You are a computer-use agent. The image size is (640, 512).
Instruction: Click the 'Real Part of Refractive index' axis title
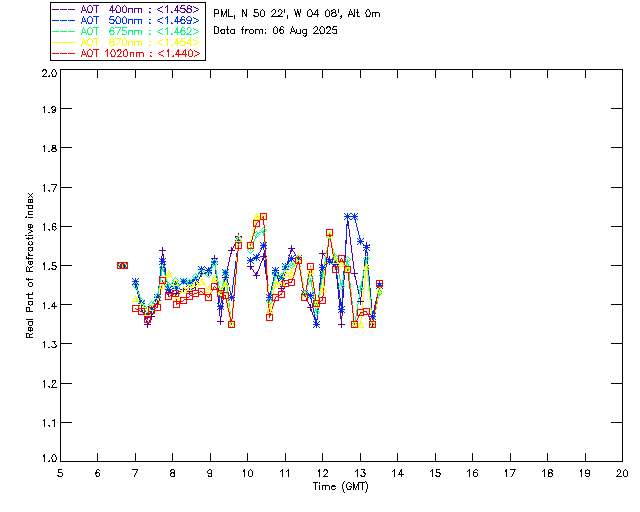pyautogui.click(x=30, y=265)
